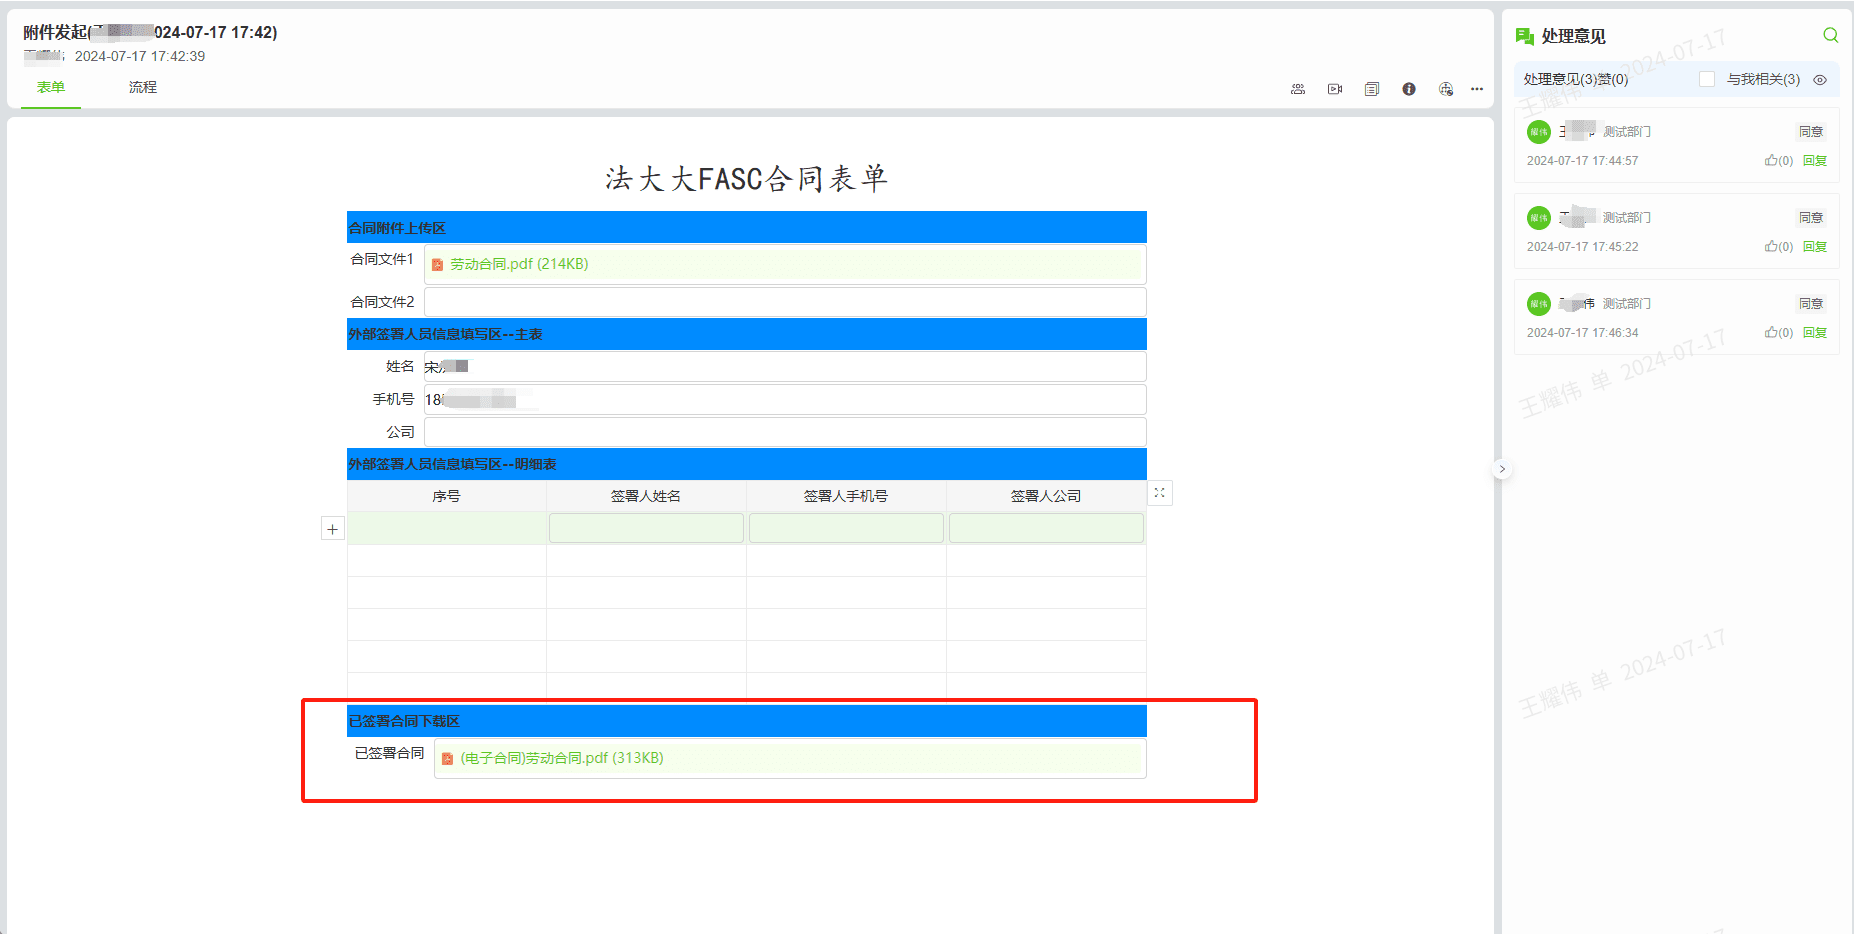
Task: Click the 签署人公司 cell in first row
Action: click(1046, 528)
